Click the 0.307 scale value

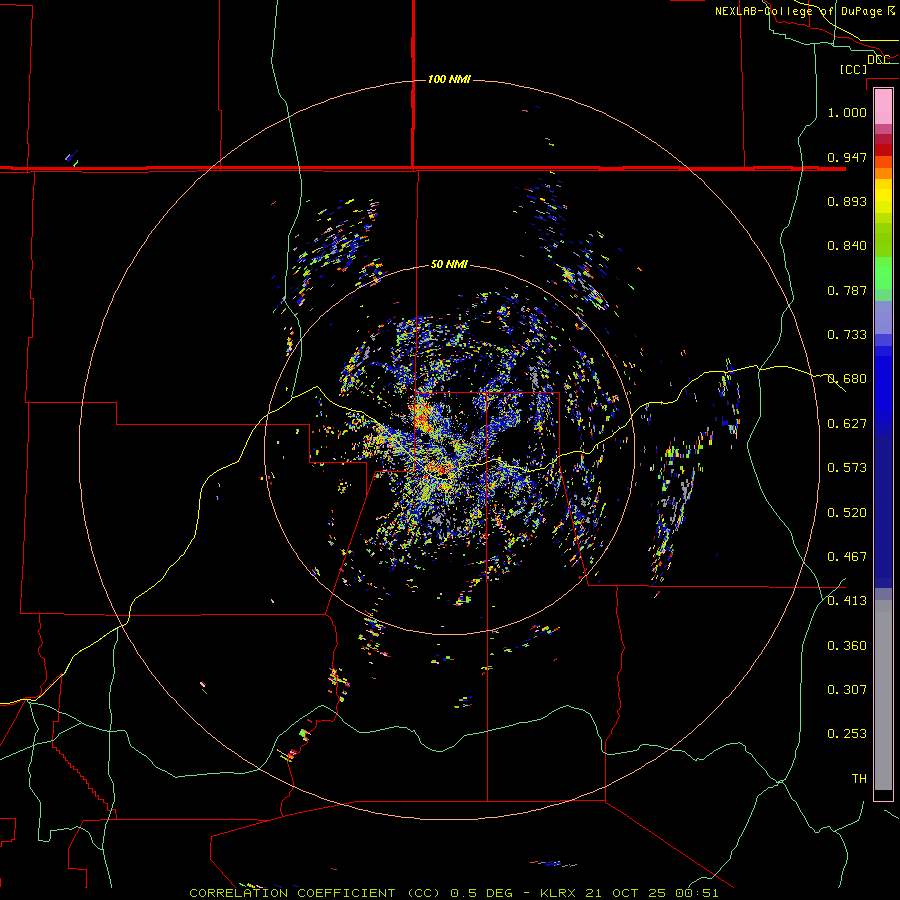click(847, 690)
